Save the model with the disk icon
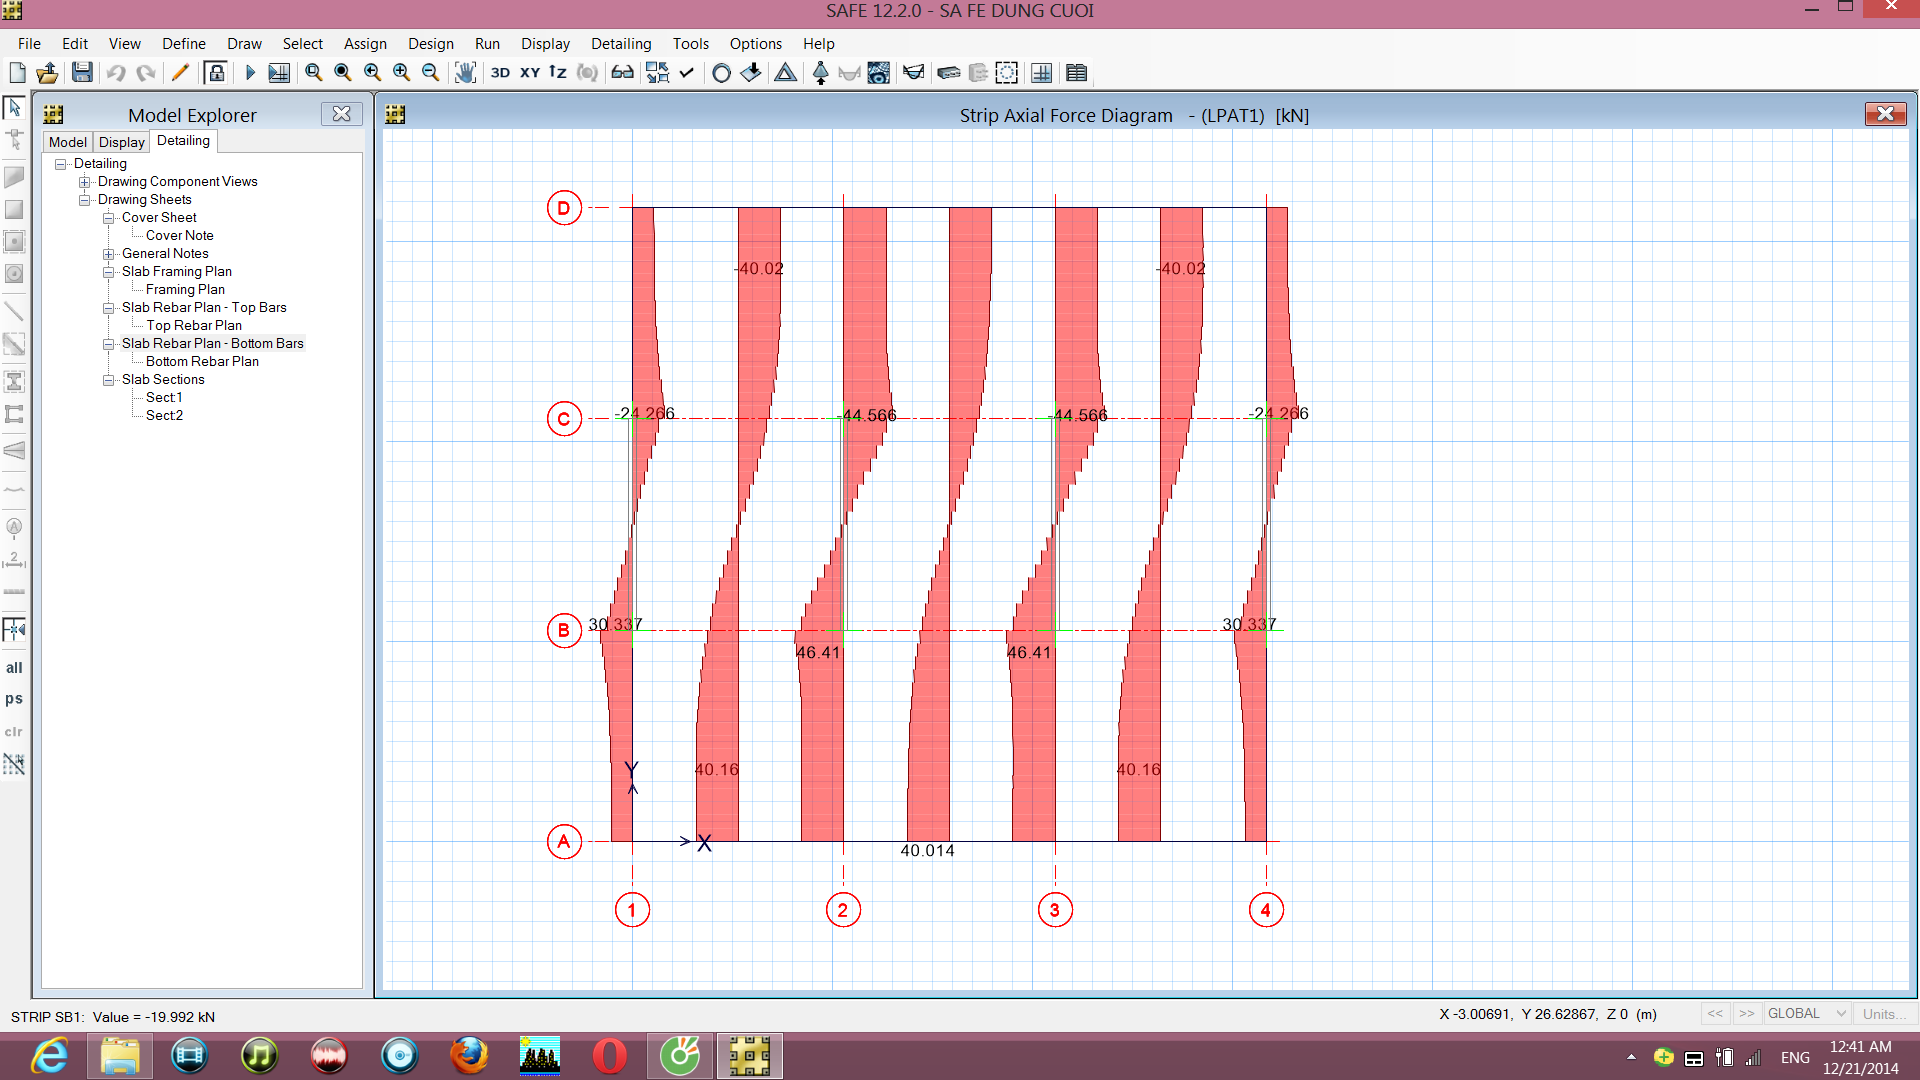The height and width of the screenshot is (1080, 1920). (x=82, y=73)
